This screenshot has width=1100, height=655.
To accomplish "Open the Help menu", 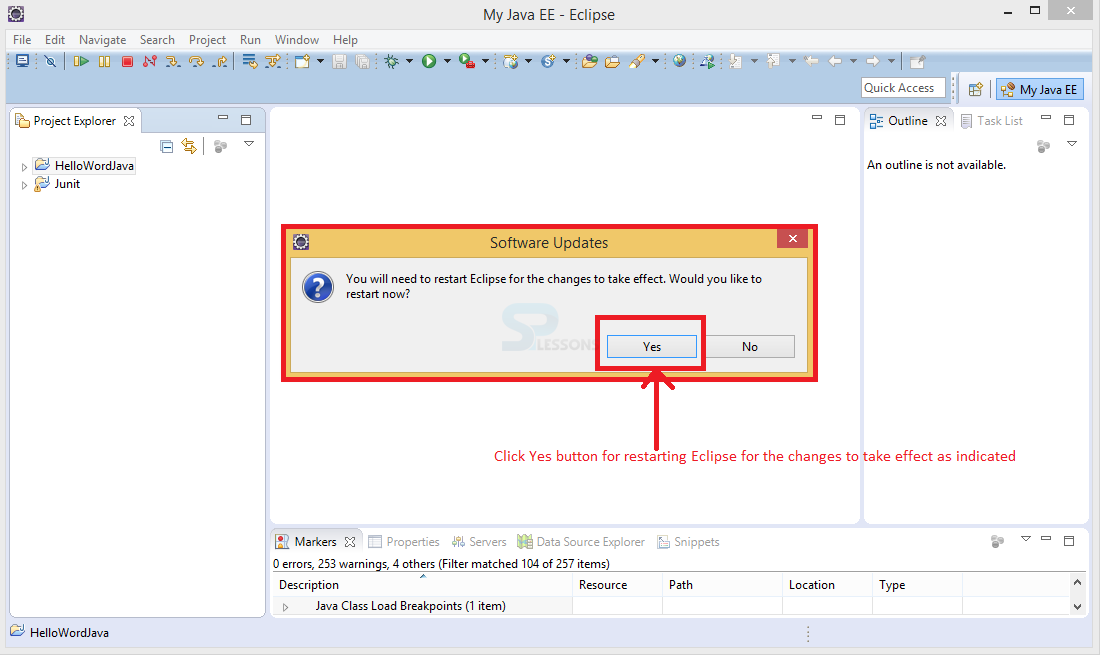I will click(345, 40).
